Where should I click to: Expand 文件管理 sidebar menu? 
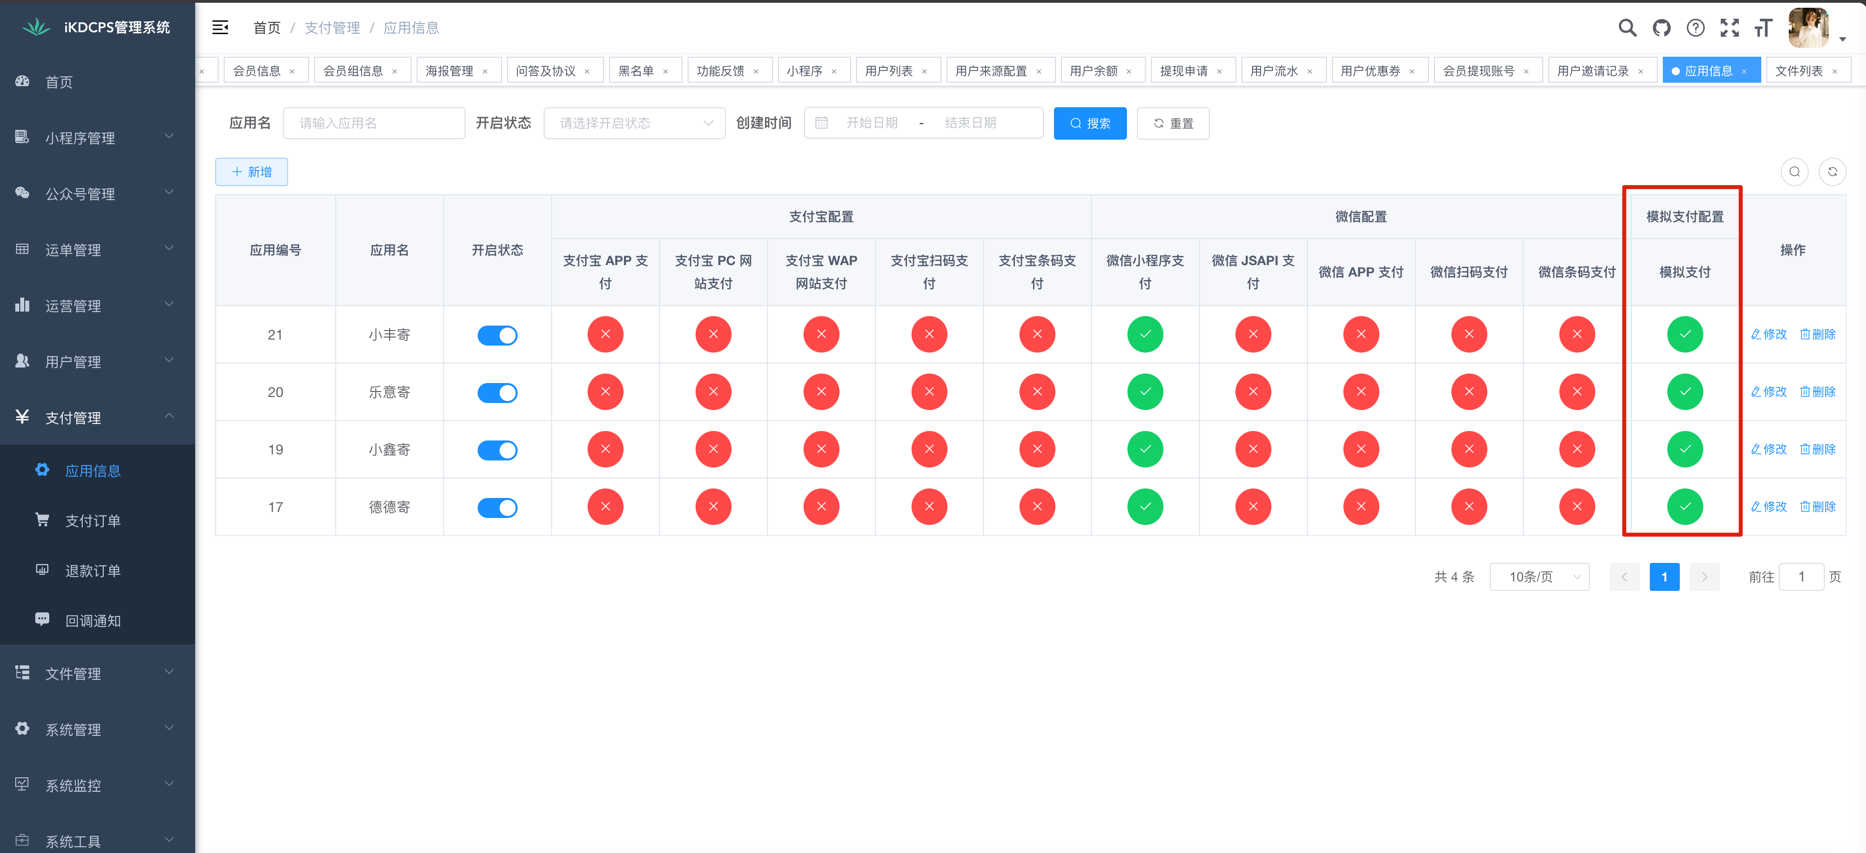tap(97, 674)
